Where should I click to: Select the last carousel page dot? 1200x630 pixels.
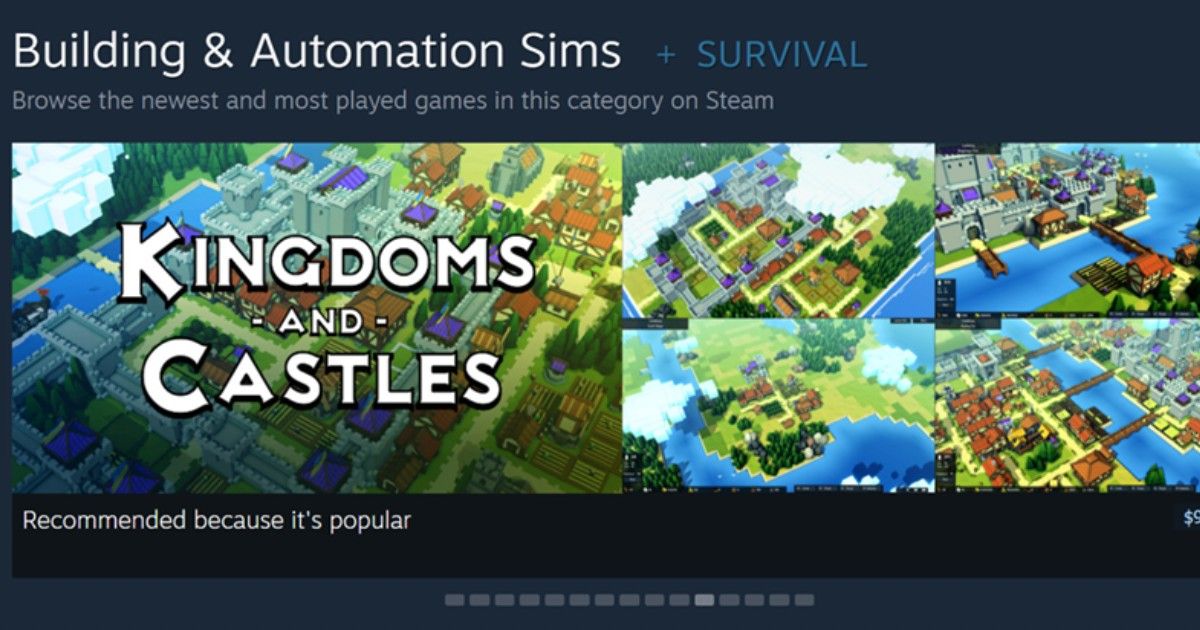(804, 600)
